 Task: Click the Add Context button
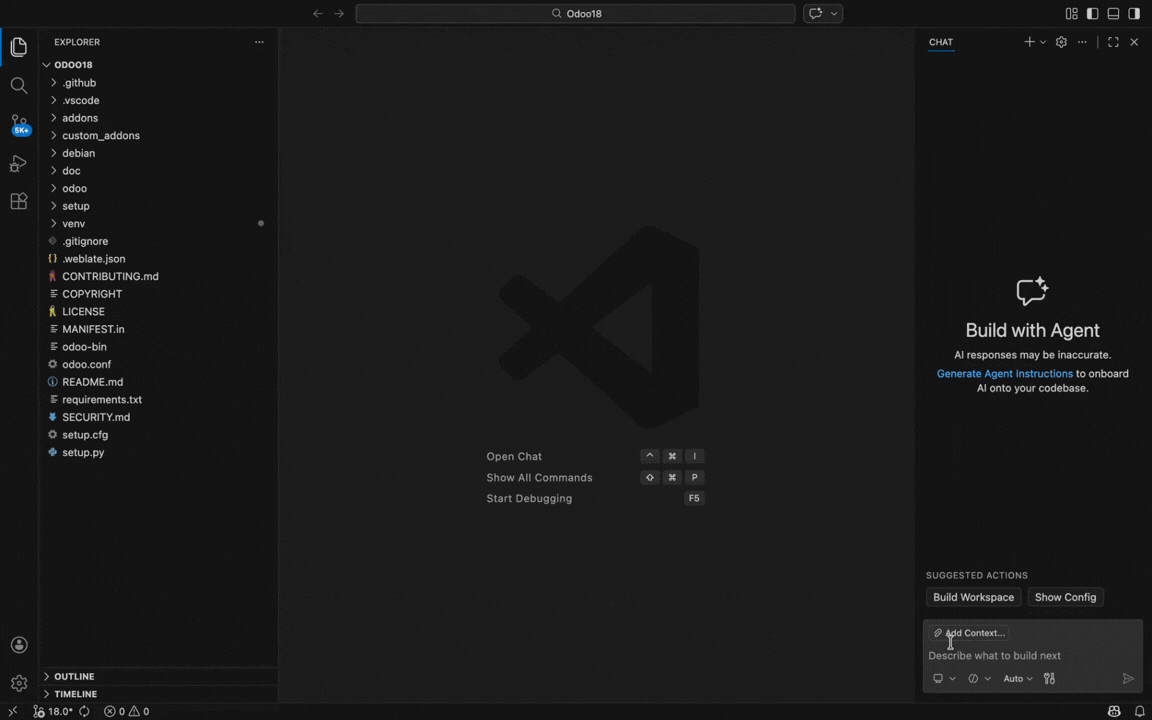coord(968,633)
